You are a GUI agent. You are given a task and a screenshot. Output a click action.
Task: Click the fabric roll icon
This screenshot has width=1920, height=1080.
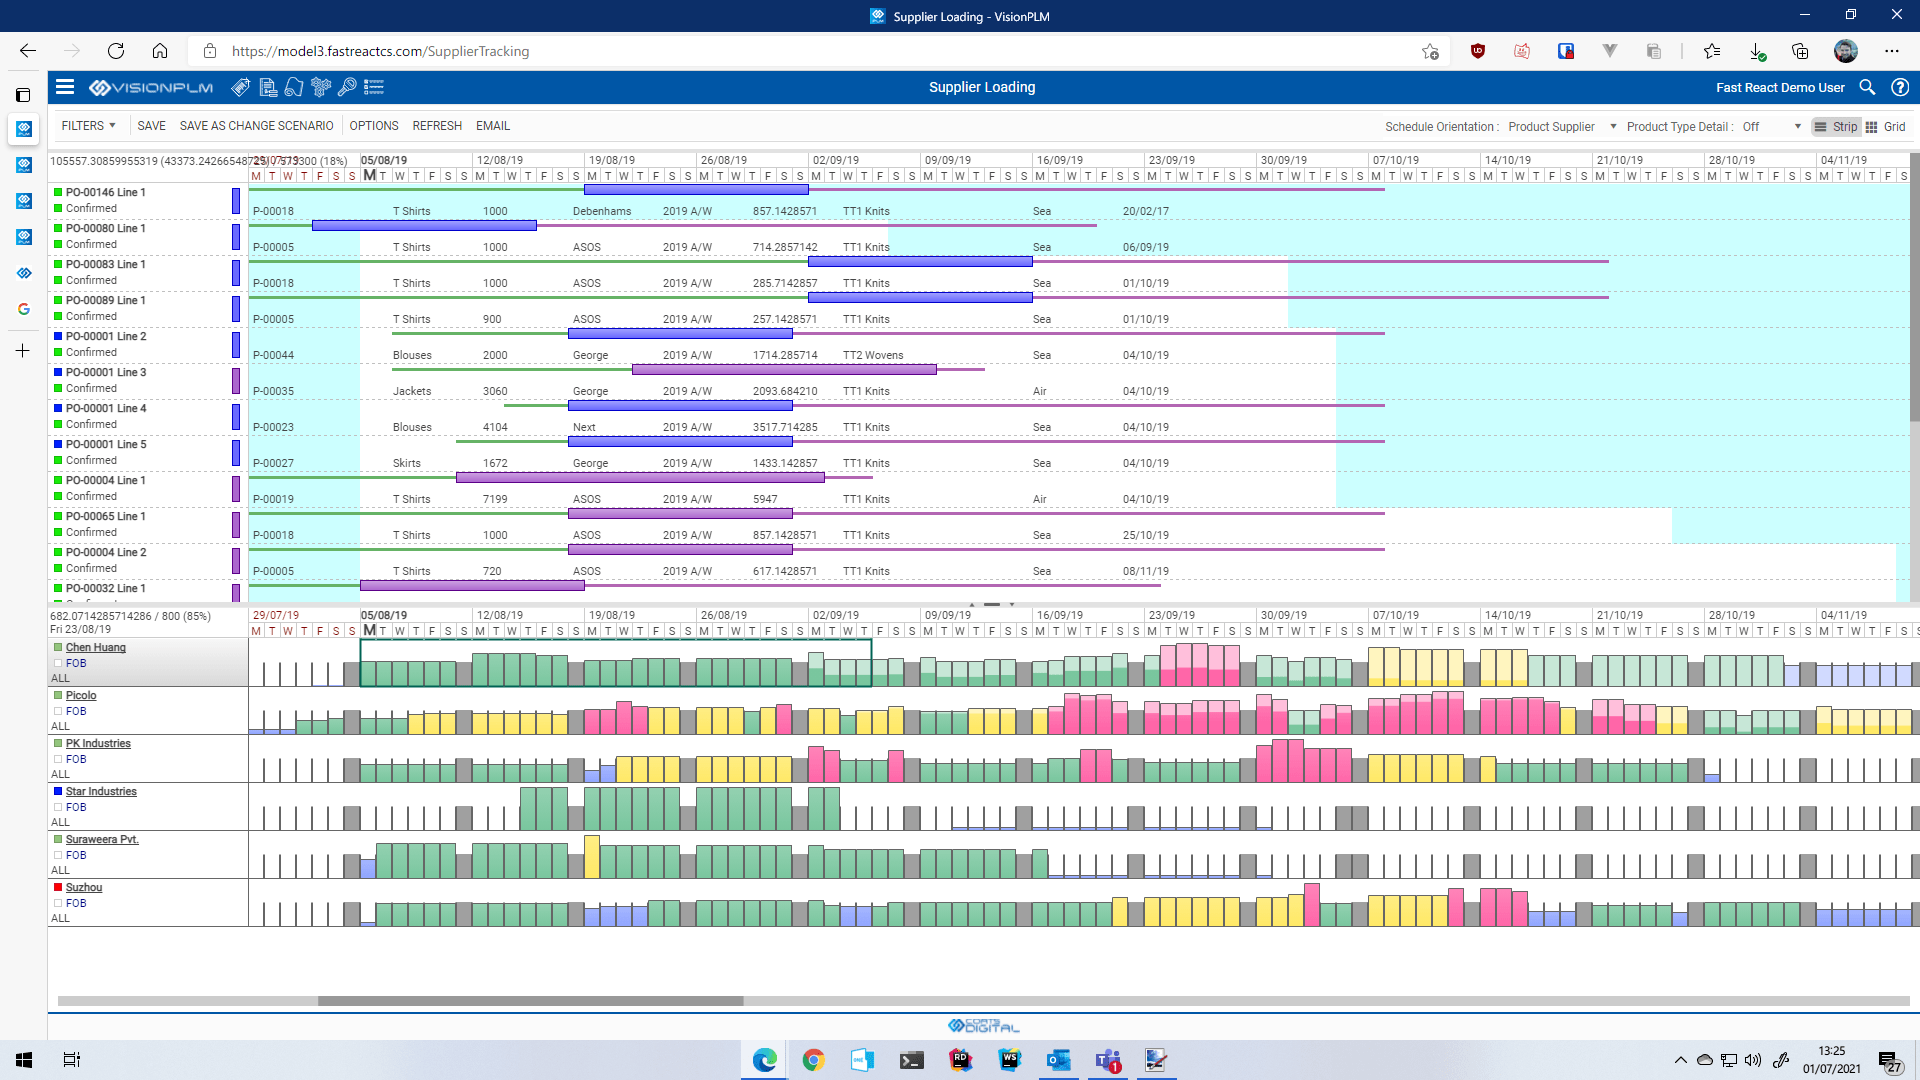294,87
